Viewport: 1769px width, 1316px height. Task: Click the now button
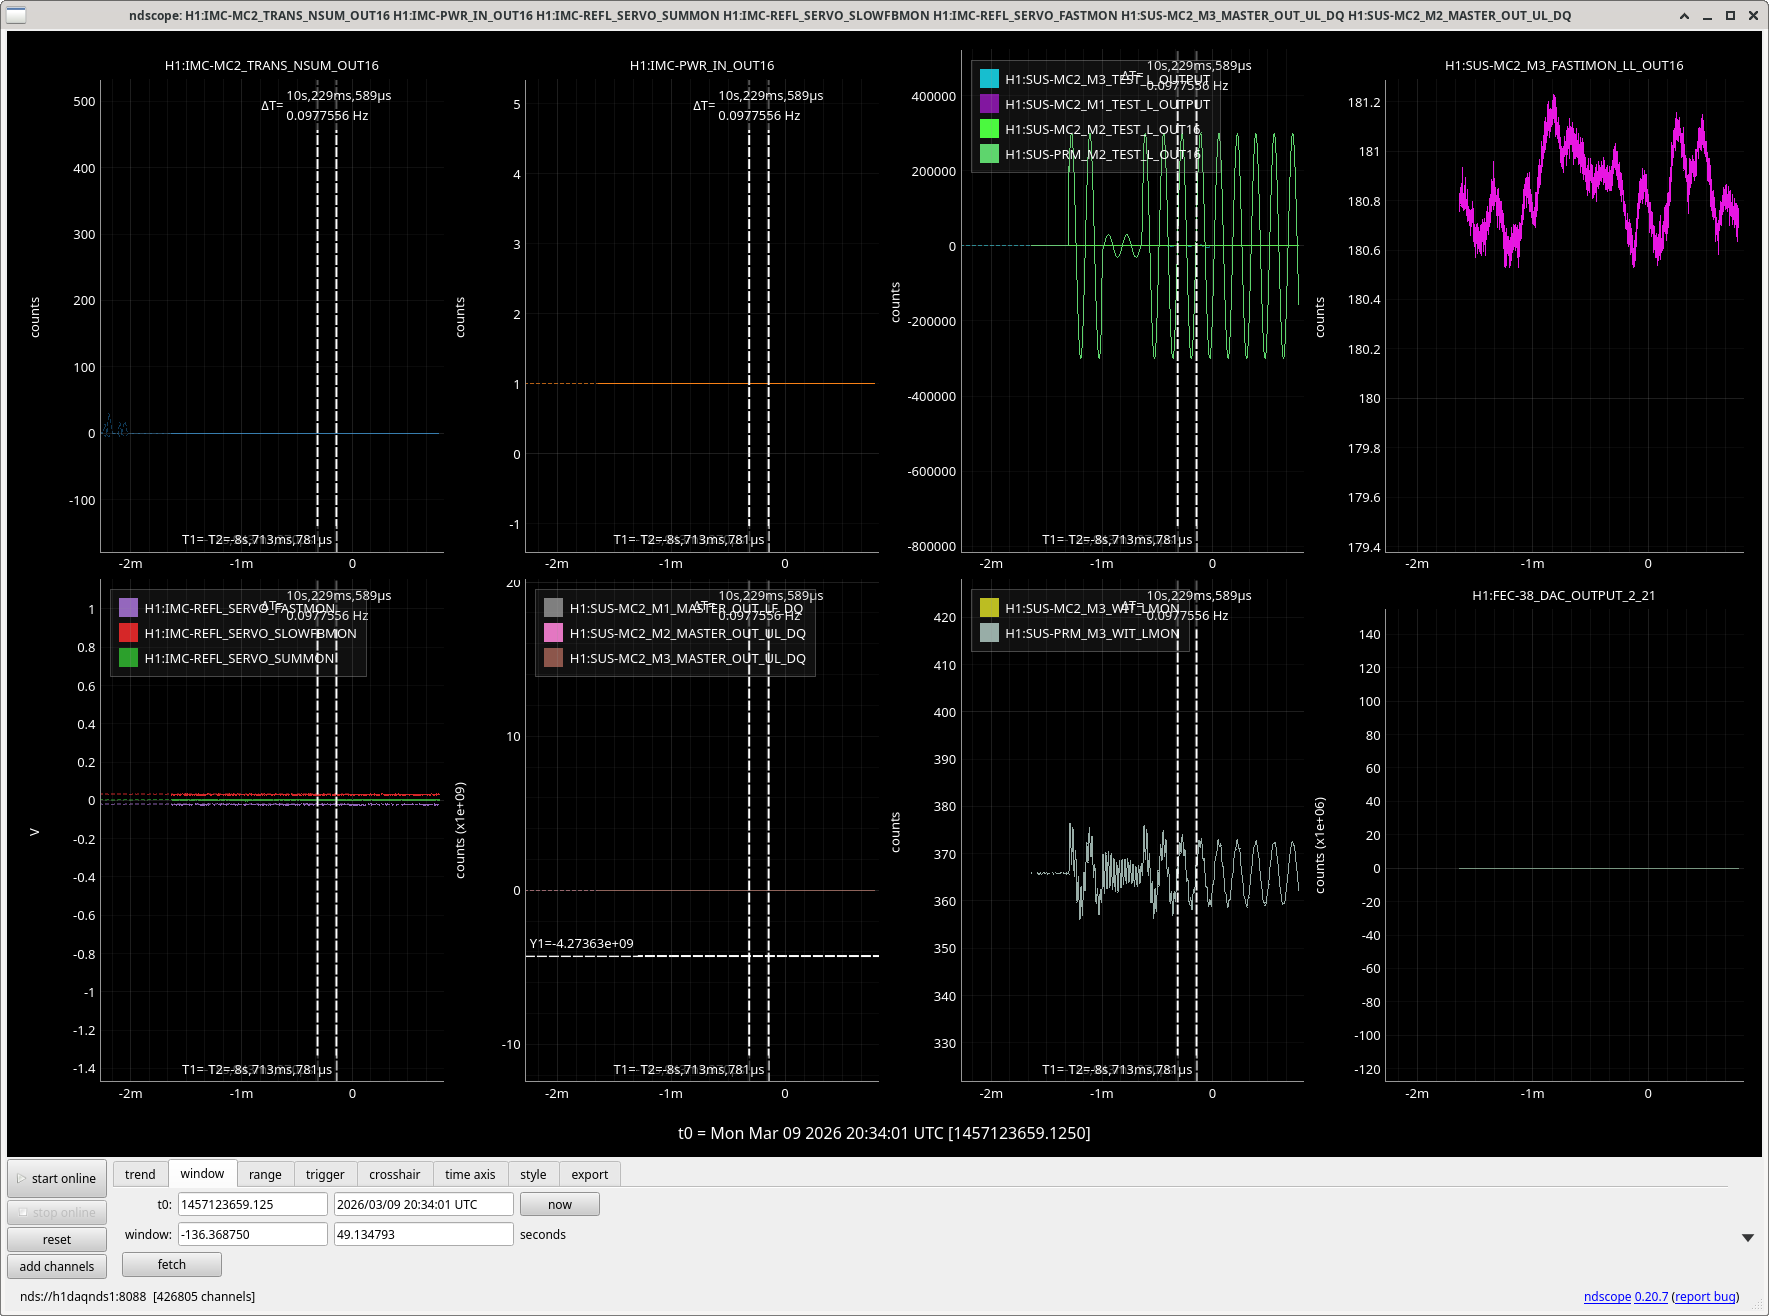click(x=559, y=1204)
